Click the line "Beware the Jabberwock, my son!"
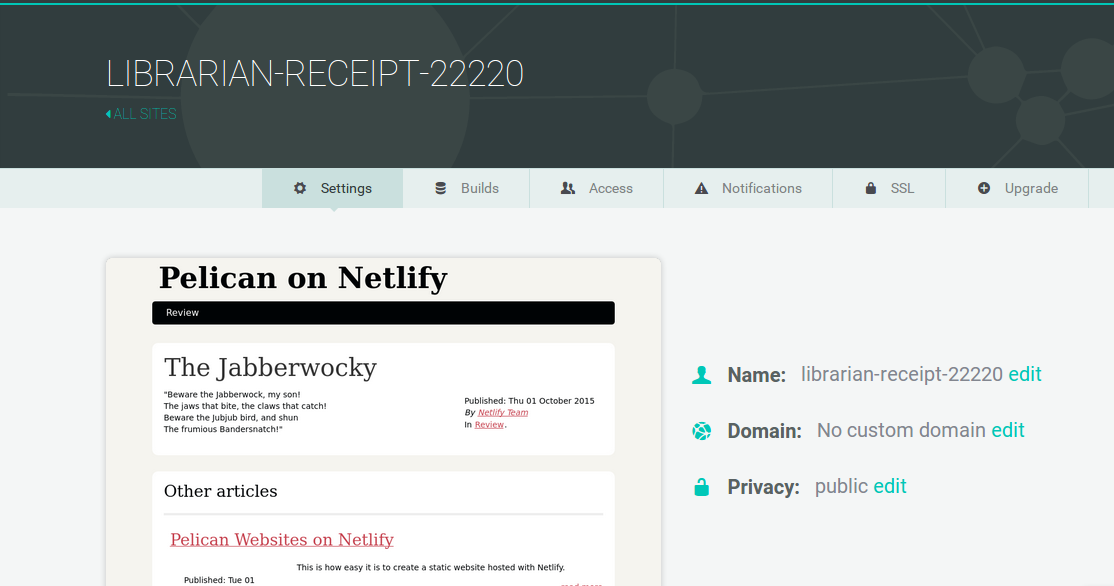 [x=232, y=395]
